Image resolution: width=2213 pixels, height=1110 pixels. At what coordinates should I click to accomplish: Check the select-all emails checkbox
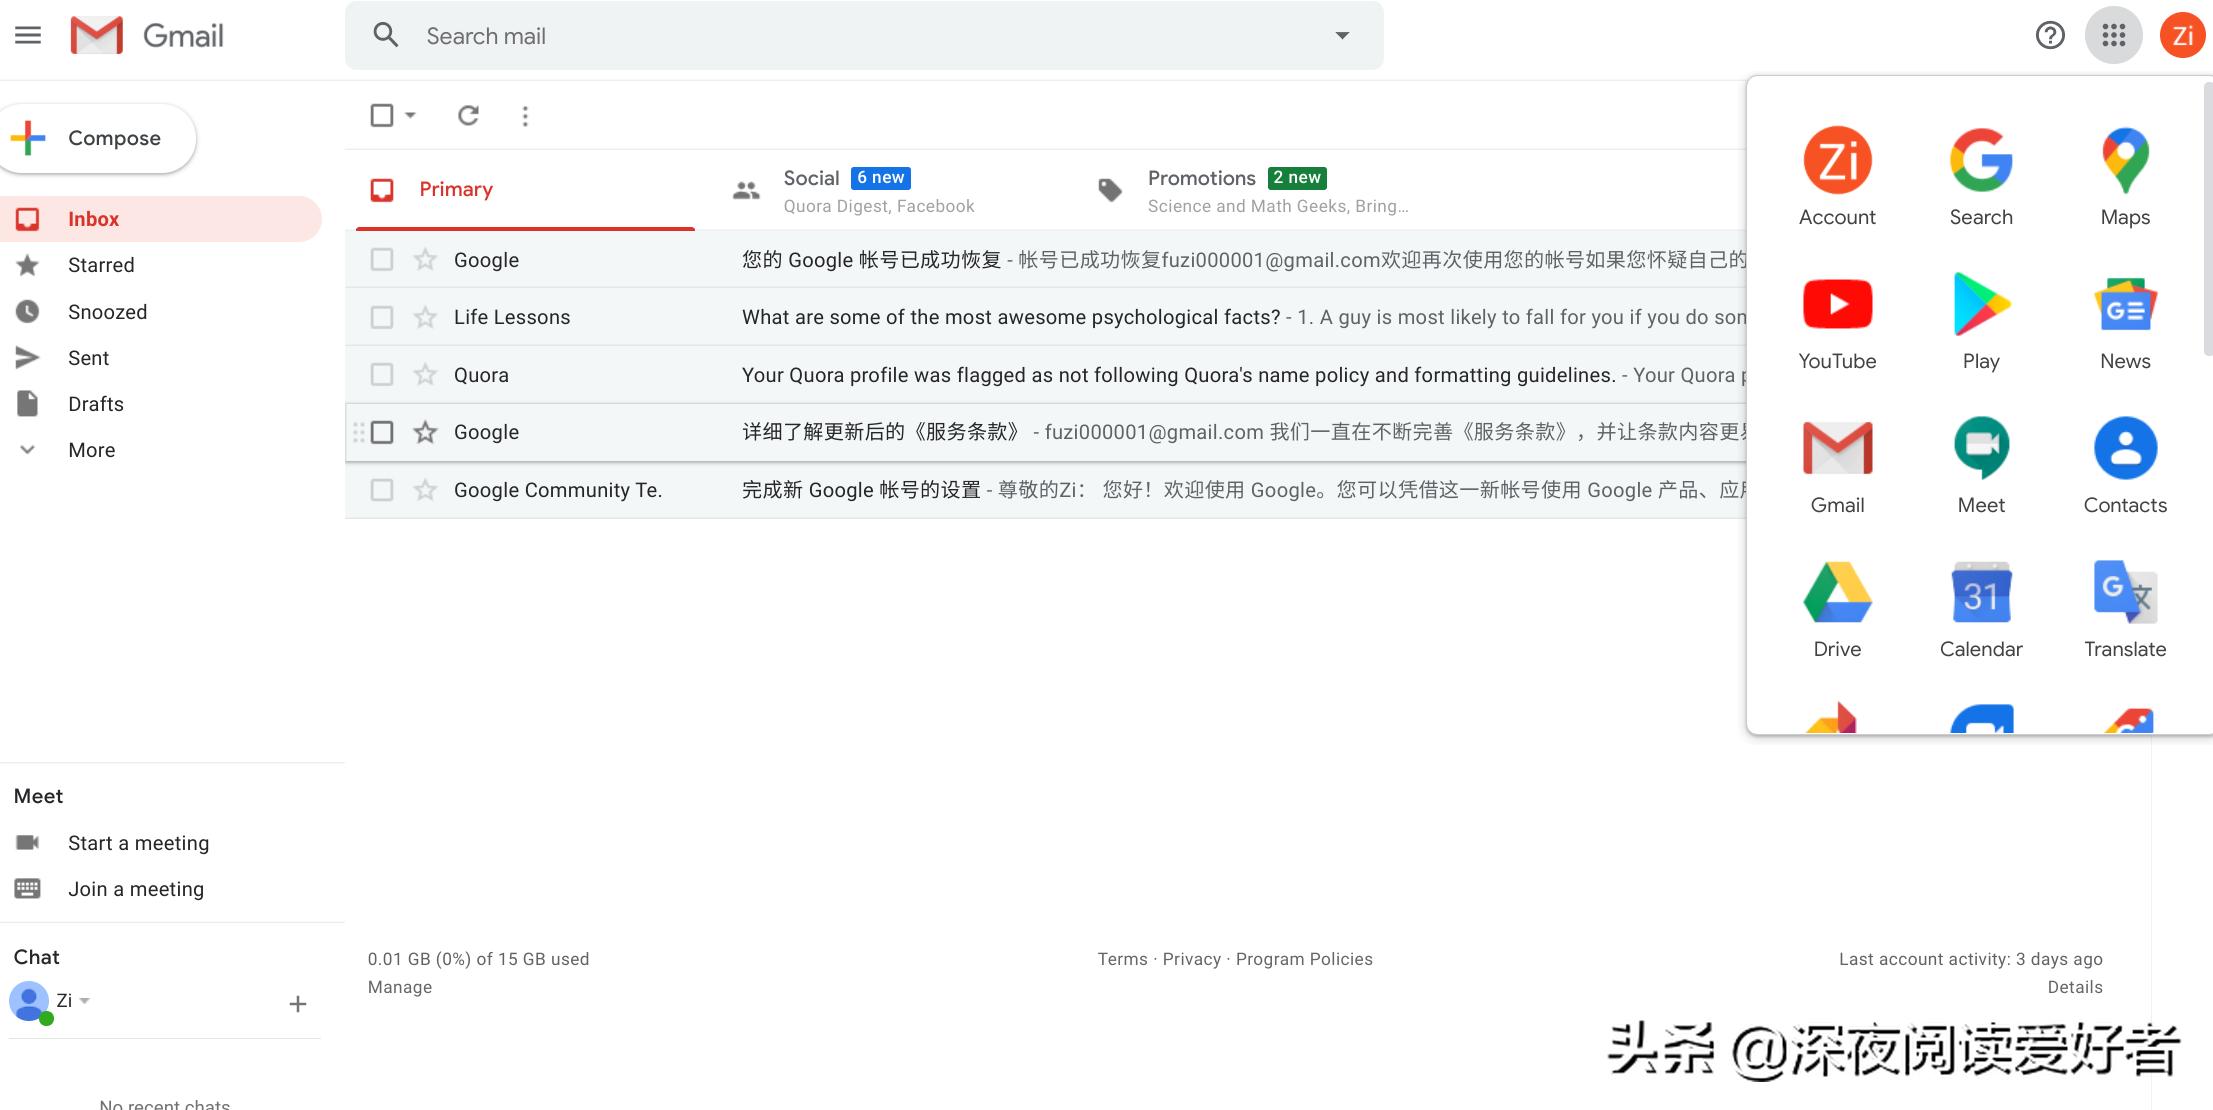[381, 115]
